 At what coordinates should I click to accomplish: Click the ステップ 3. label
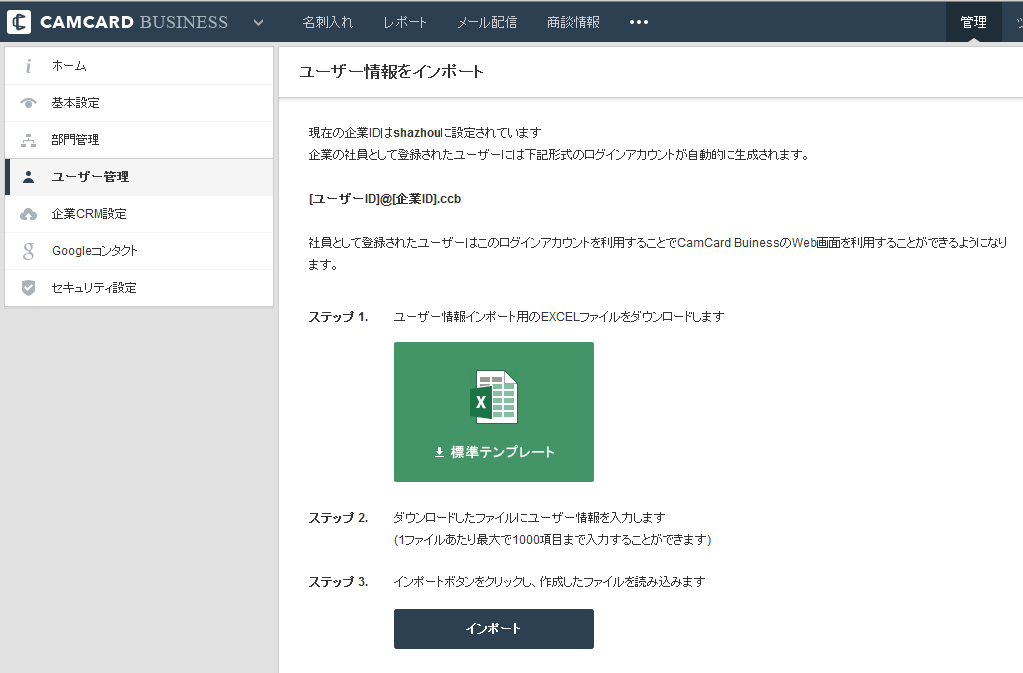coord(338,582)
